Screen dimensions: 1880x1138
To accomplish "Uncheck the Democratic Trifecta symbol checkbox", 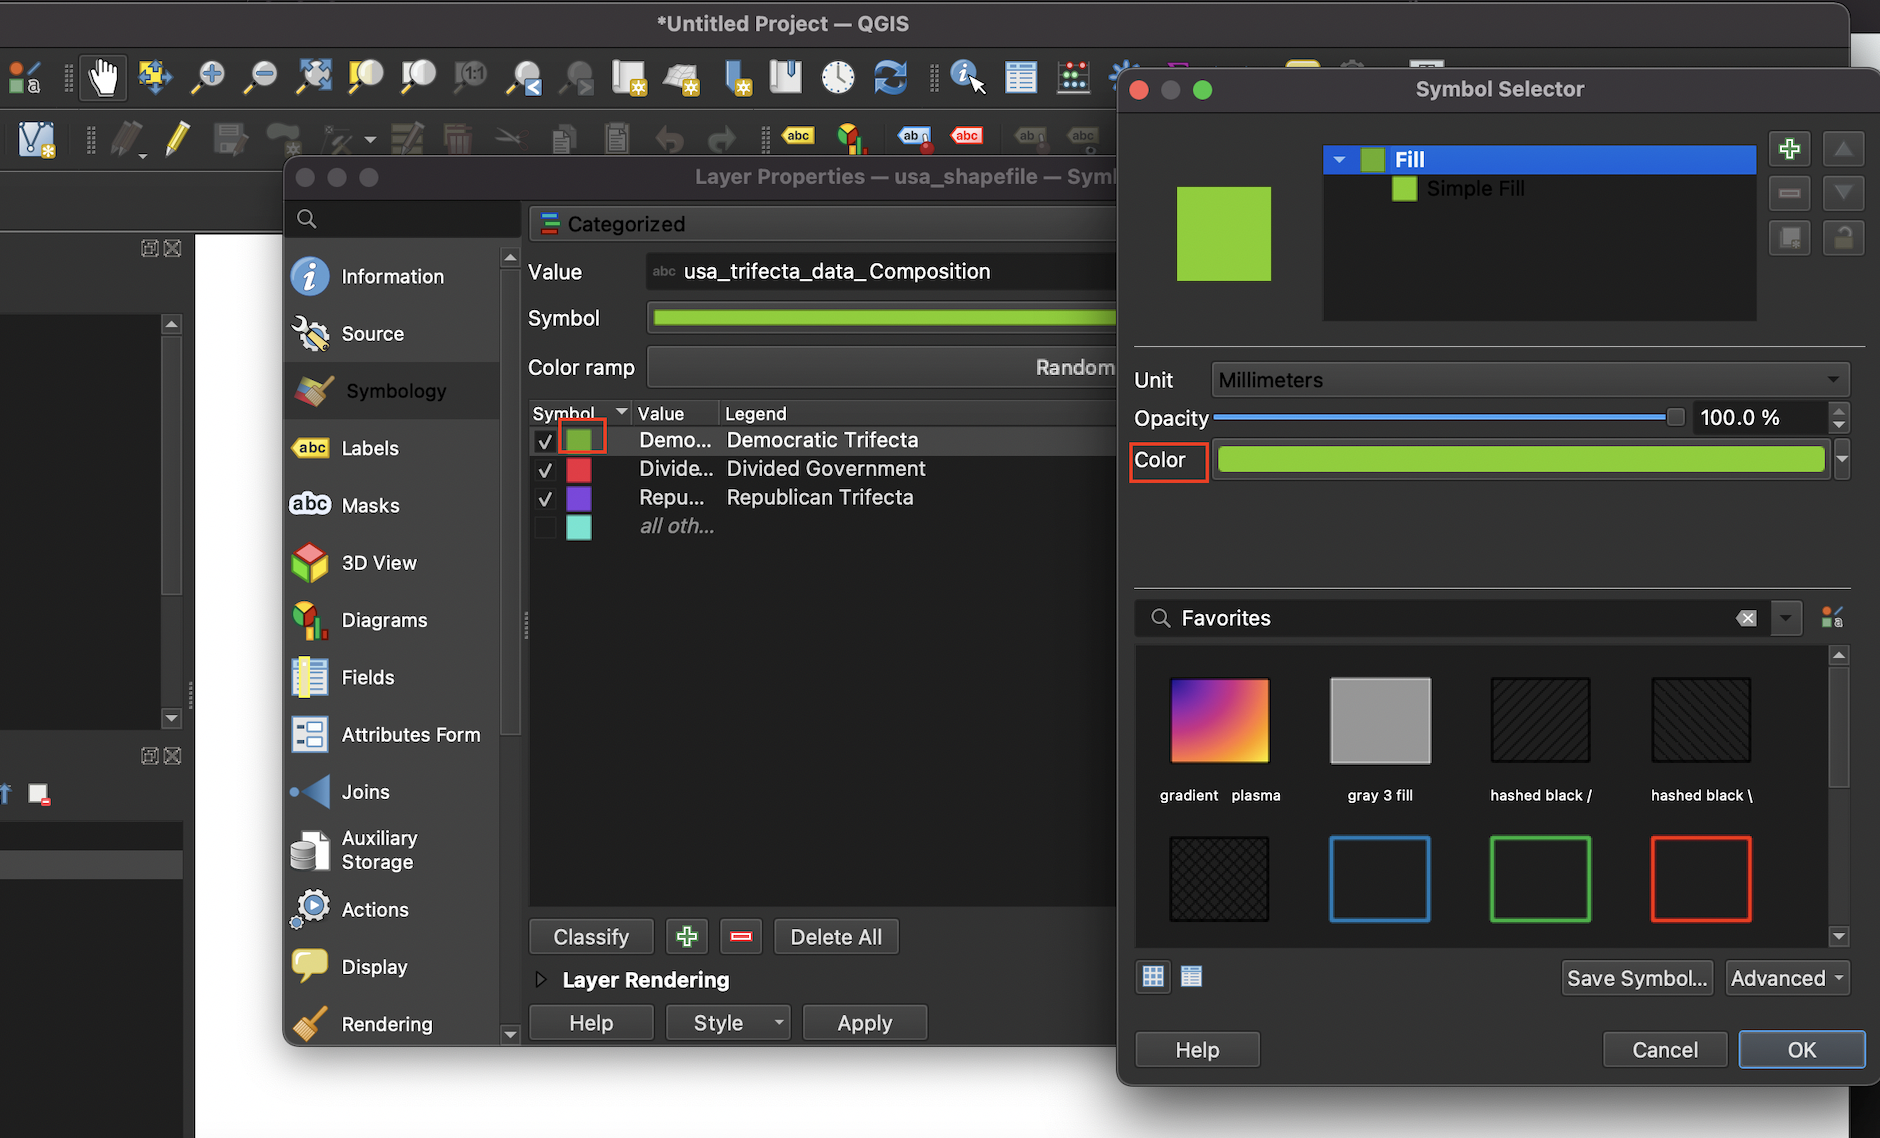I will [545, 440].
